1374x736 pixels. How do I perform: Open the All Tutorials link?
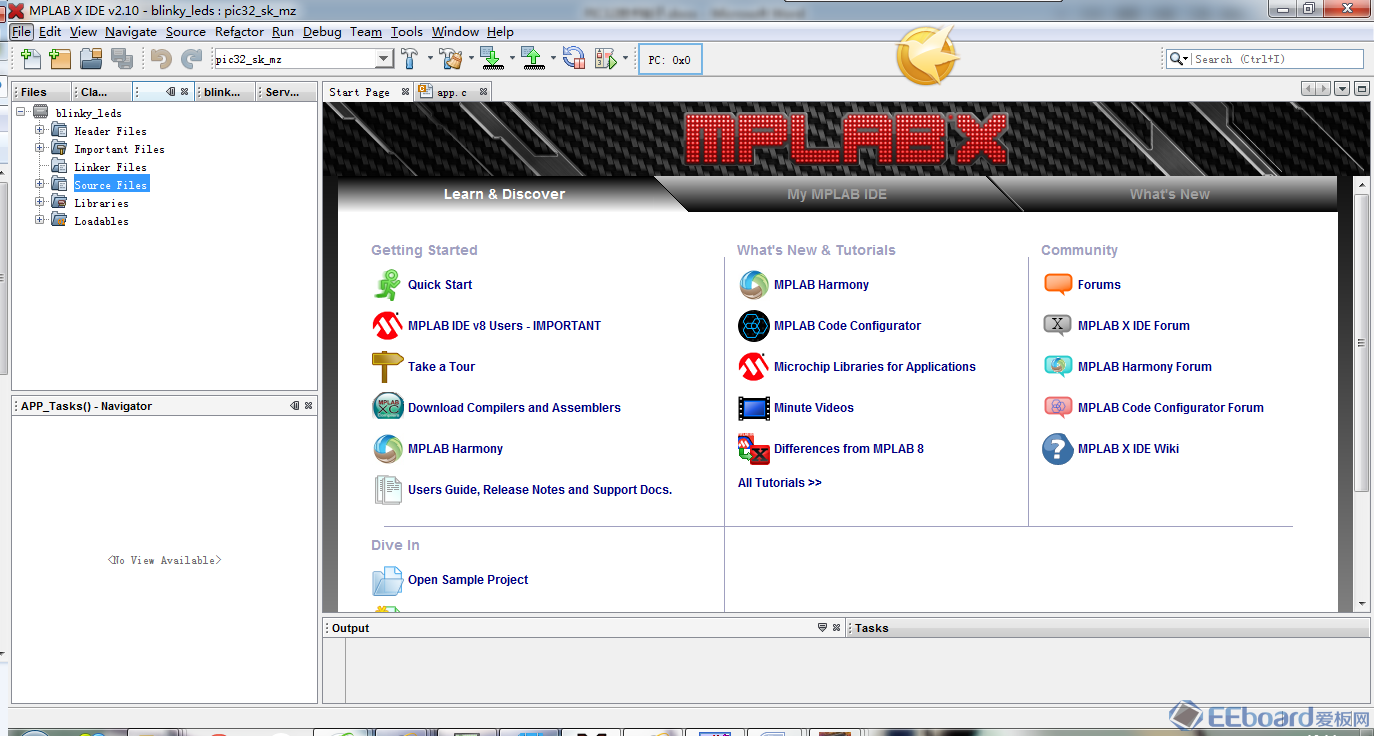[780, 483]
